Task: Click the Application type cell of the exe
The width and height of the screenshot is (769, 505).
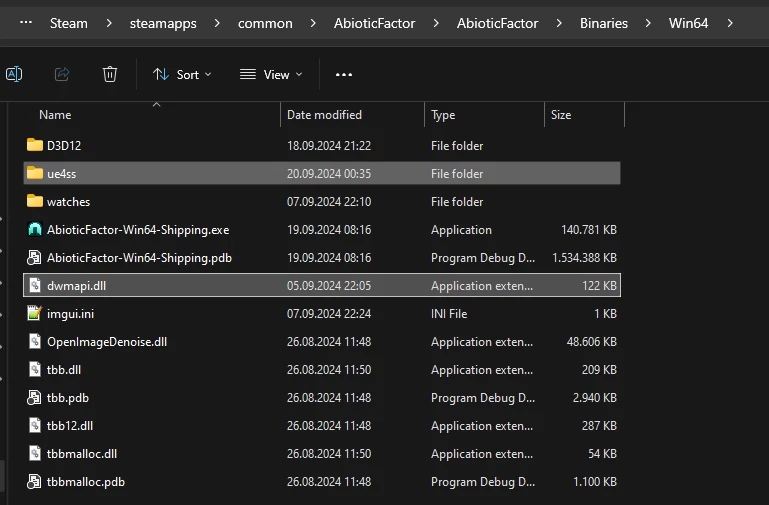Action: click(x=461, y=230)
